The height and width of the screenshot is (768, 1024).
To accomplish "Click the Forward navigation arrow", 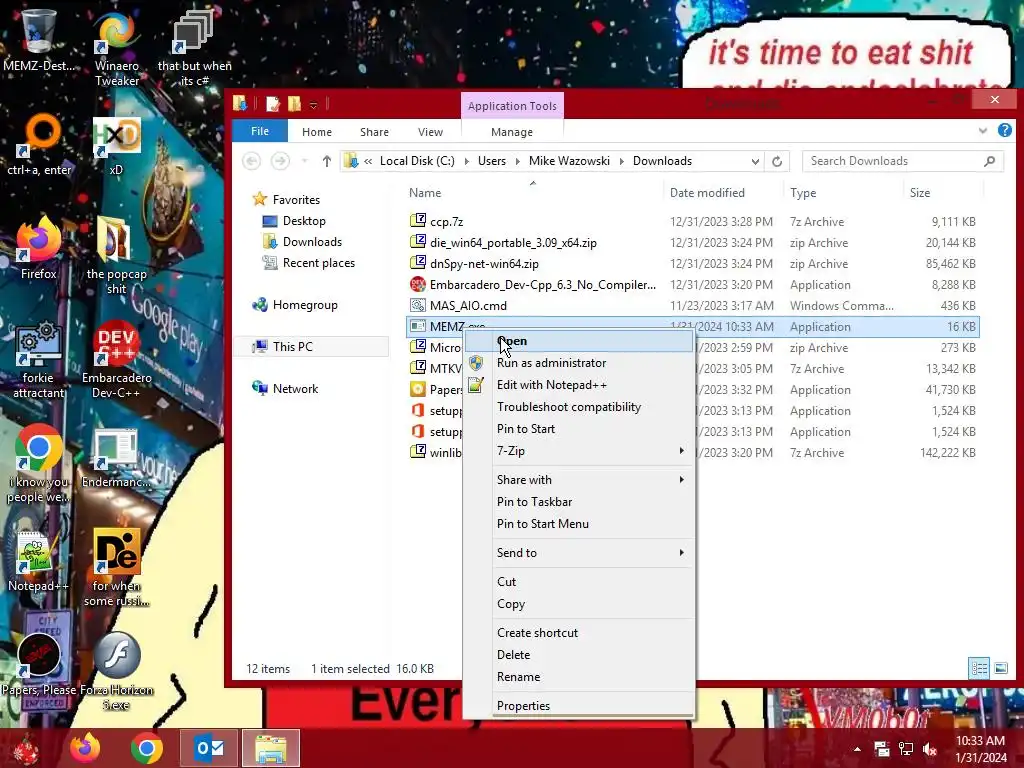I will [280, 161].
